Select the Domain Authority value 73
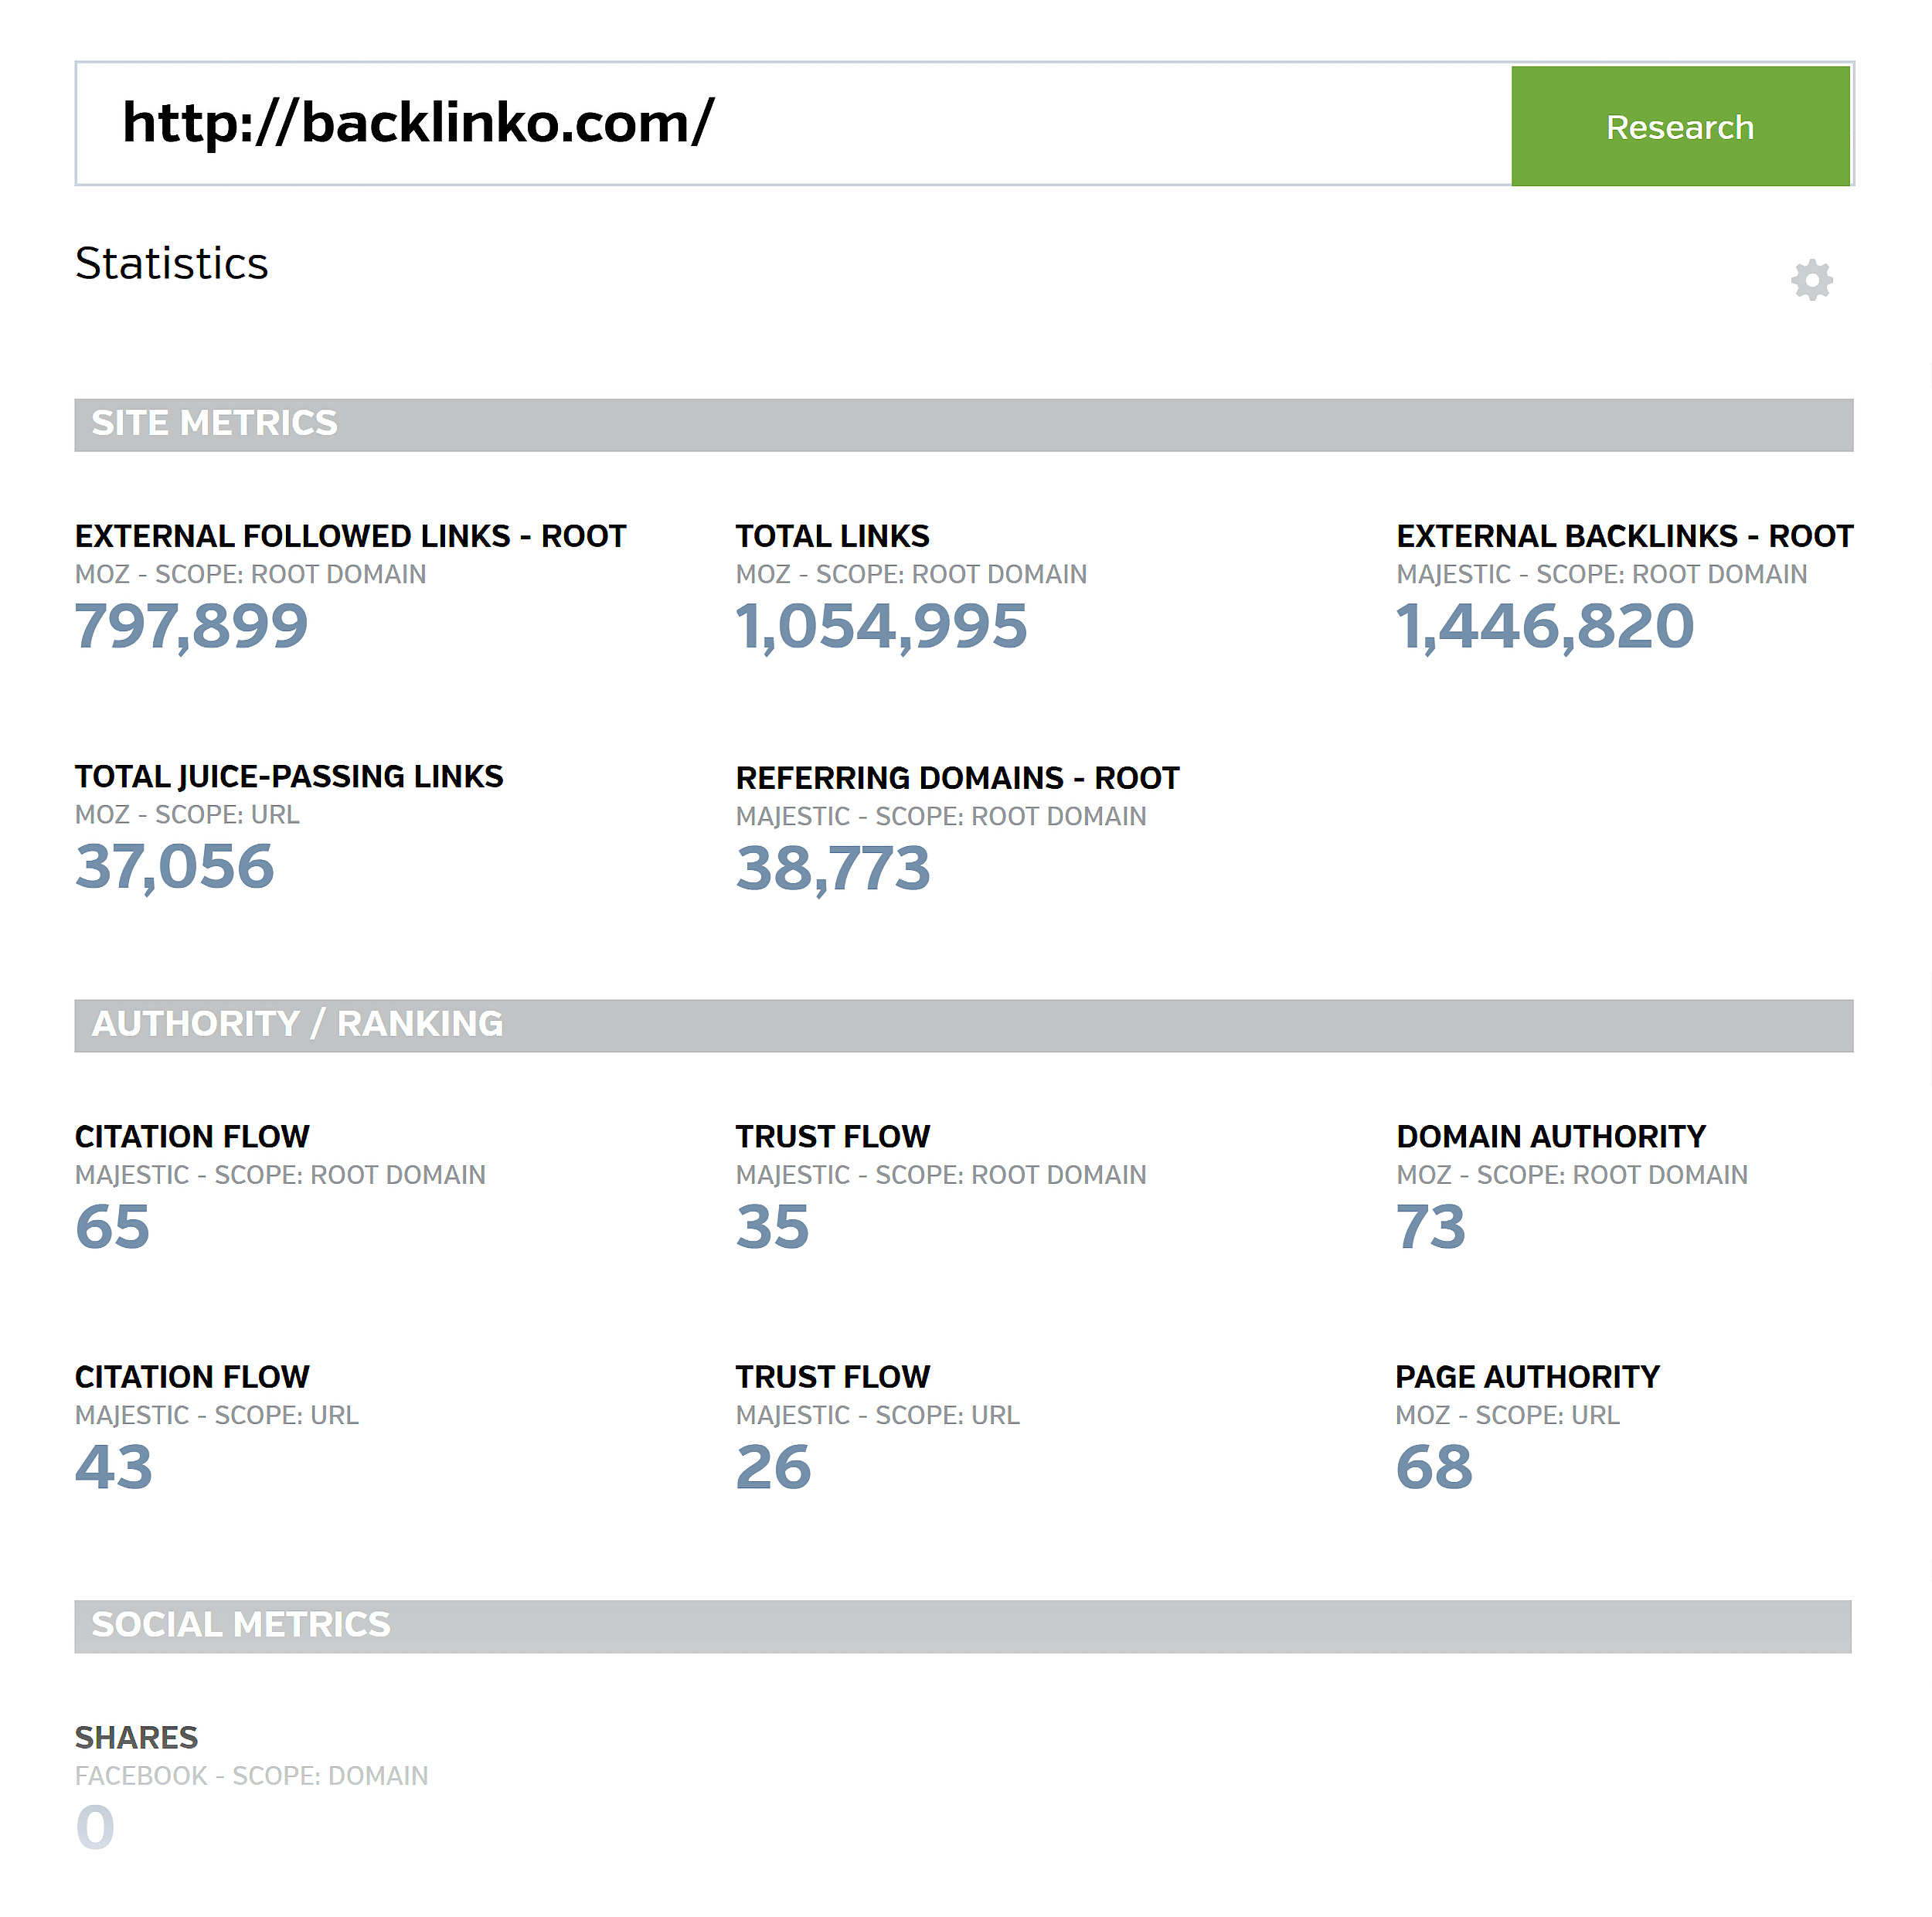The height and width of the screenshot is (1917, 1932). (x=1431, y=1227)
